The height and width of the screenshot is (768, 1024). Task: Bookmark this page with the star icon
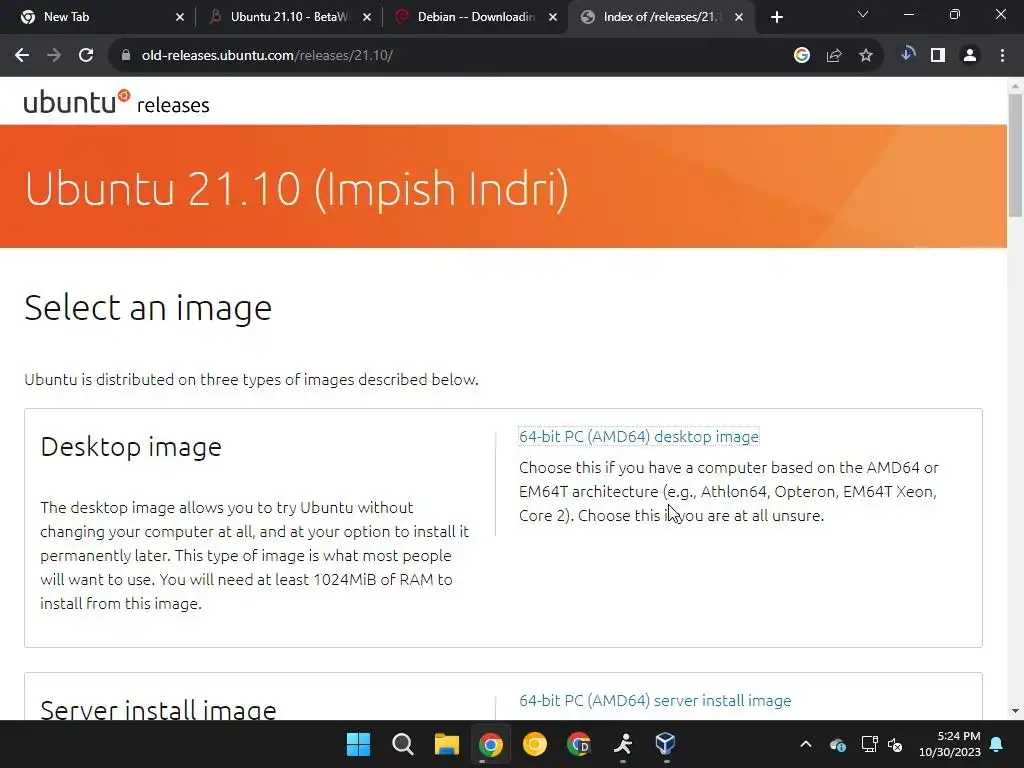click(866, 56)
